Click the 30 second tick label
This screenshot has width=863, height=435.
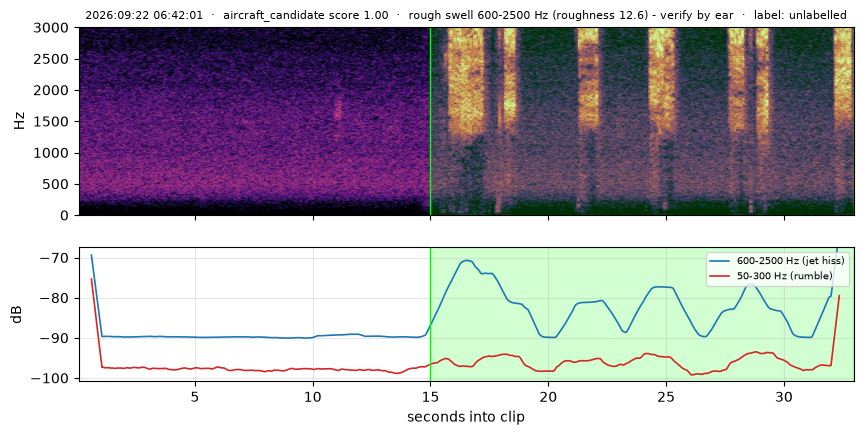click(784, 396)
